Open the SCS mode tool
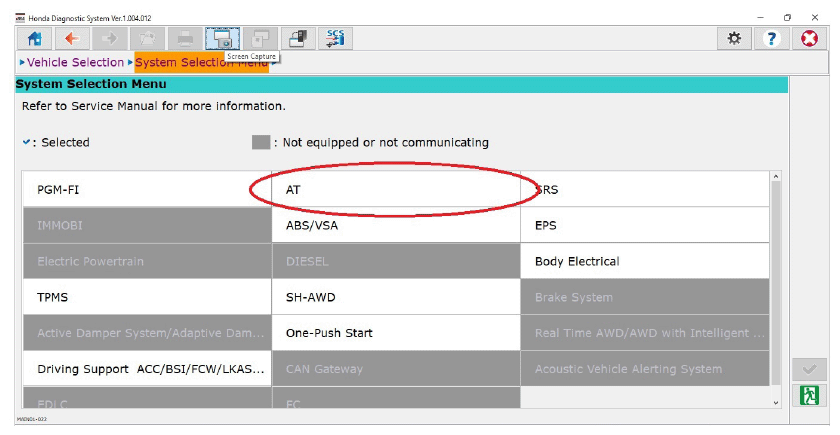Screen dimensions: 840x435 pos(335,38)
